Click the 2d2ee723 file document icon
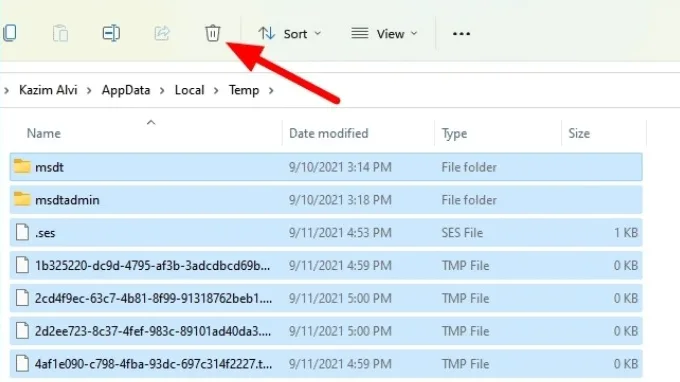Screen dimensions: 680x382 (22, 331)
